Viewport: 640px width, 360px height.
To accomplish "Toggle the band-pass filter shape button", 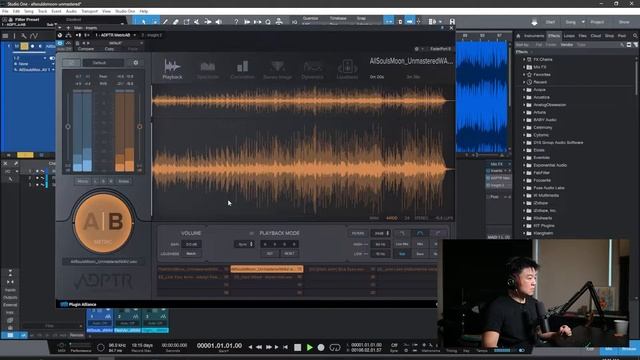I will click(420, 233).
